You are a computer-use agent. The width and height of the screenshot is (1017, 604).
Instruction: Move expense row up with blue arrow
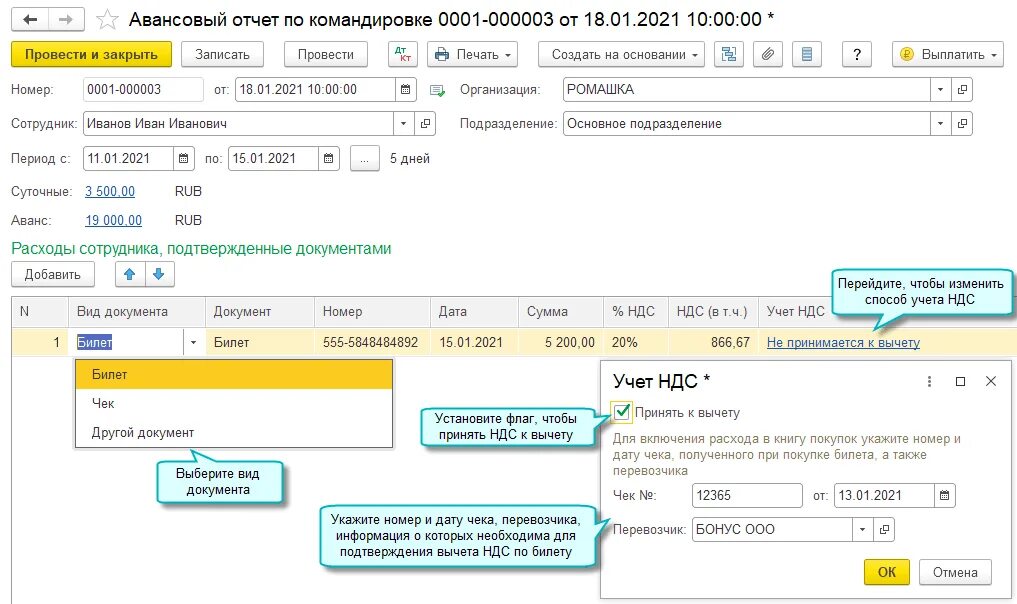point(130,274)
